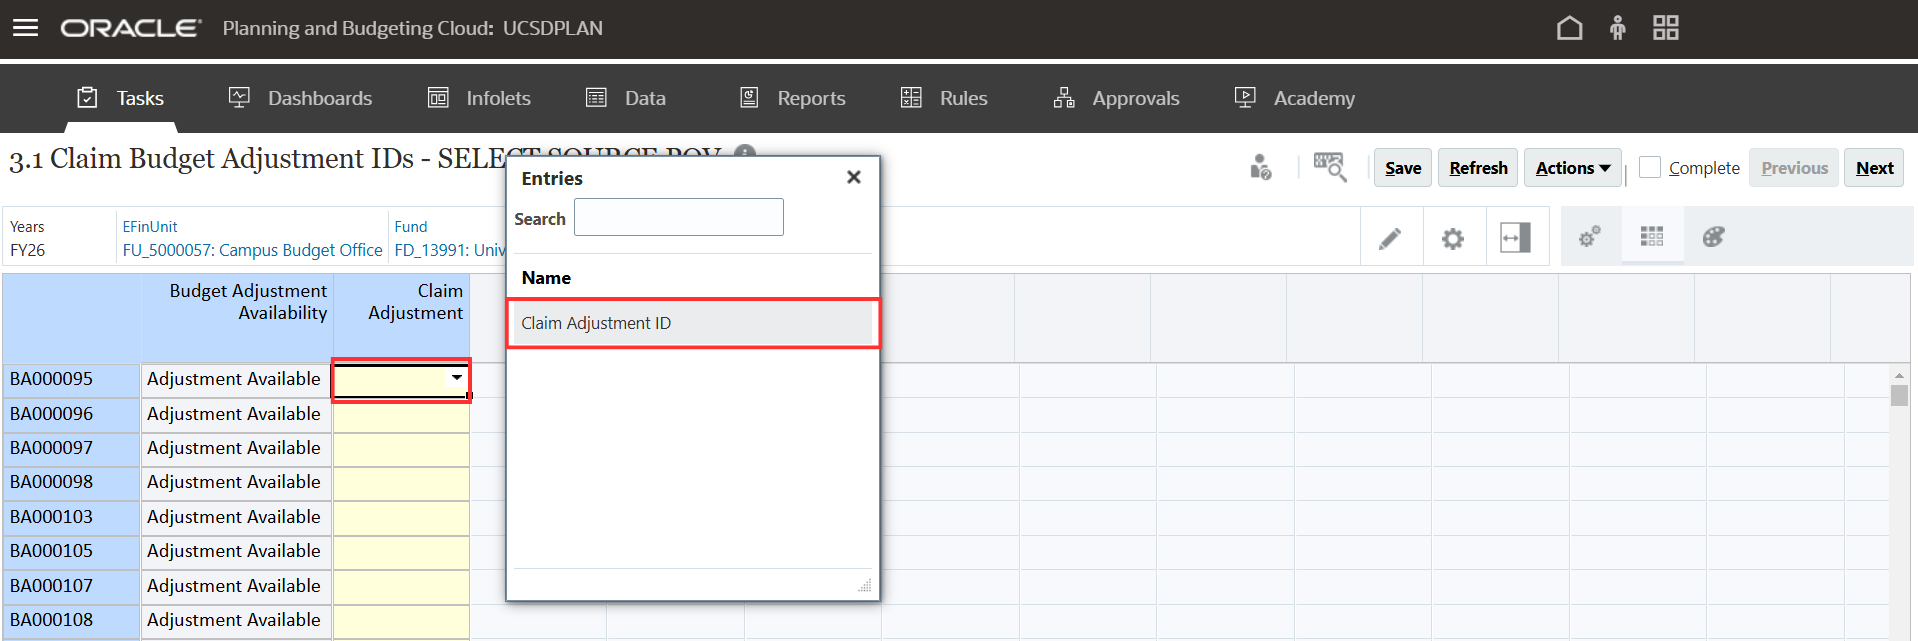Switch to the Dashboards tab

click(300, 98)
